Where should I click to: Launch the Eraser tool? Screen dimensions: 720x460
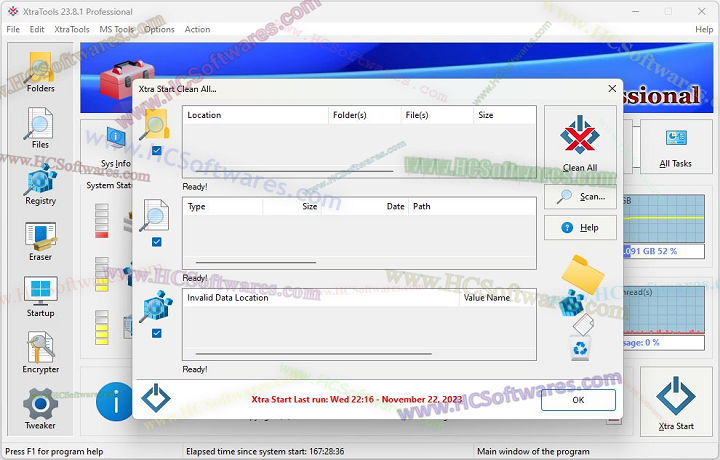click(40, 241)
